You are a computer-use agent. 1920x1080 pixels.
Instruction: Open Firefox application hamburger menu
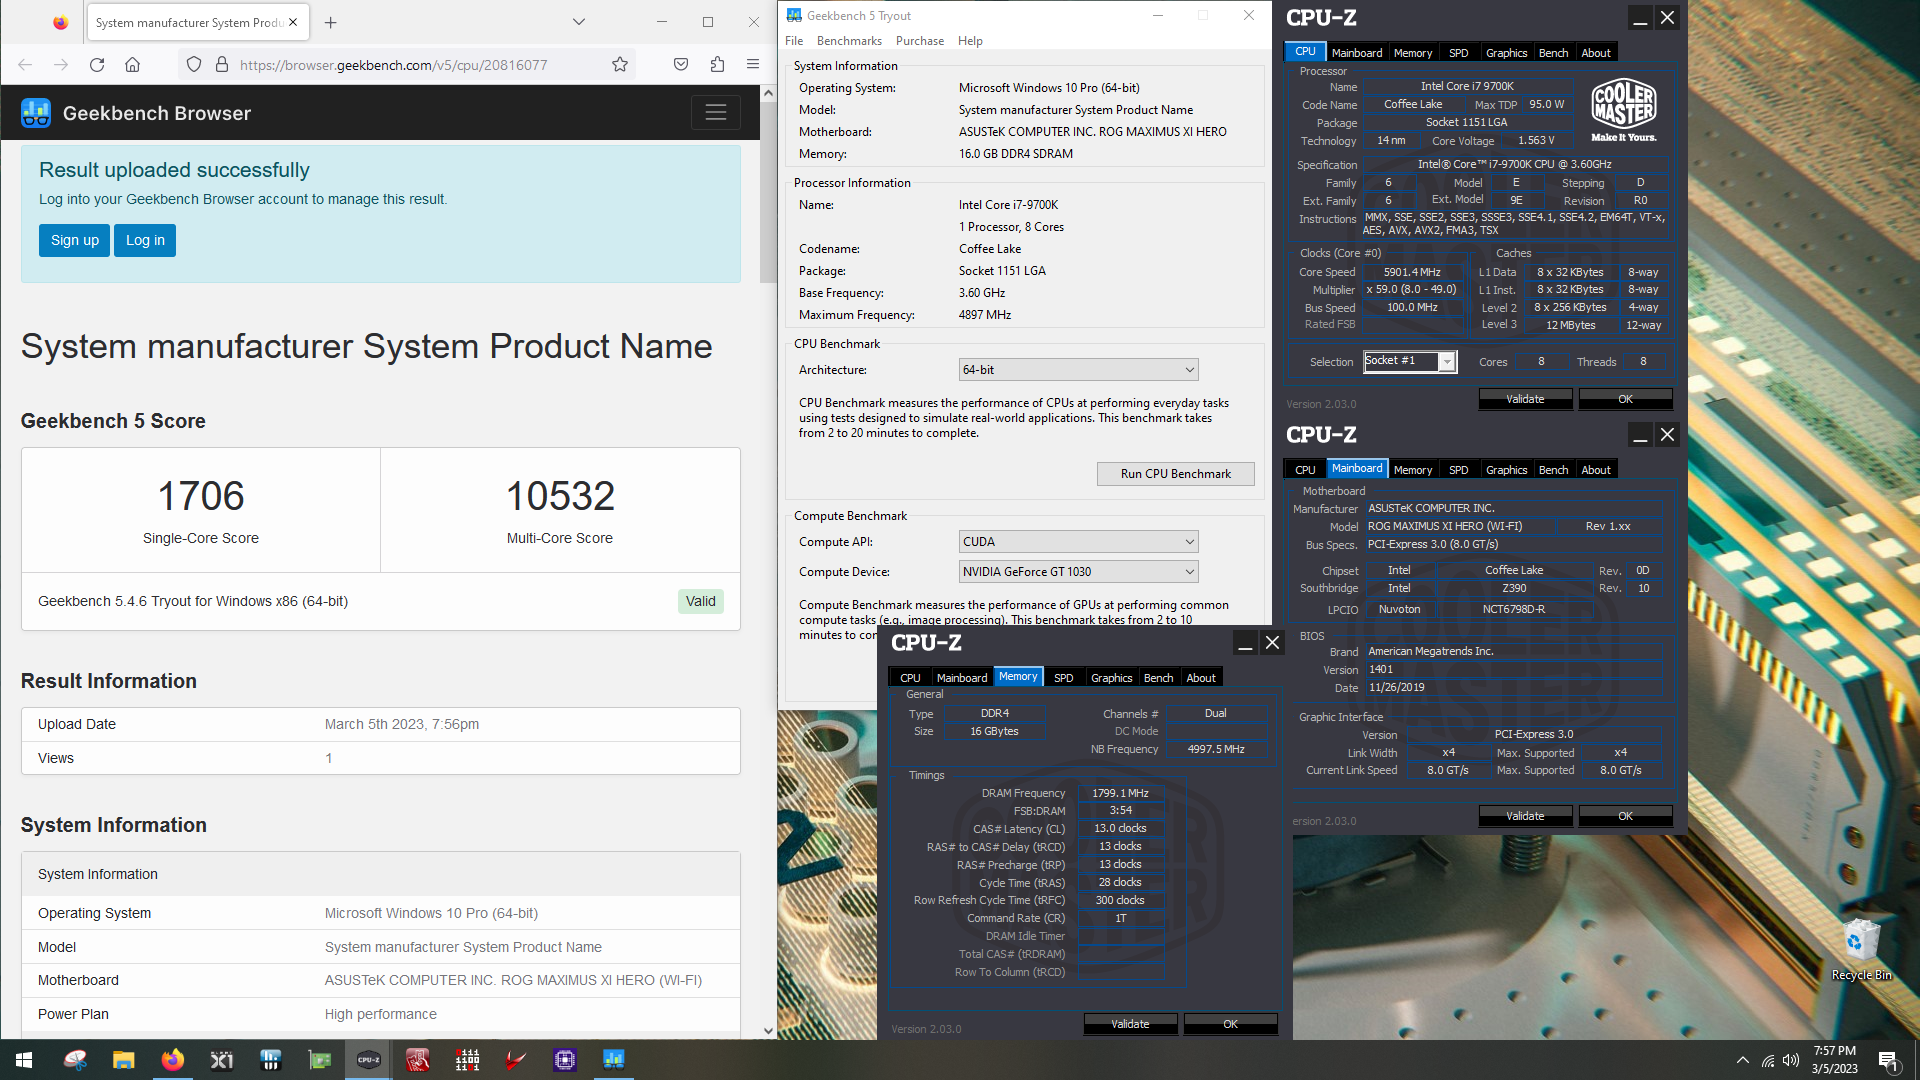click(x=753, y=65)
